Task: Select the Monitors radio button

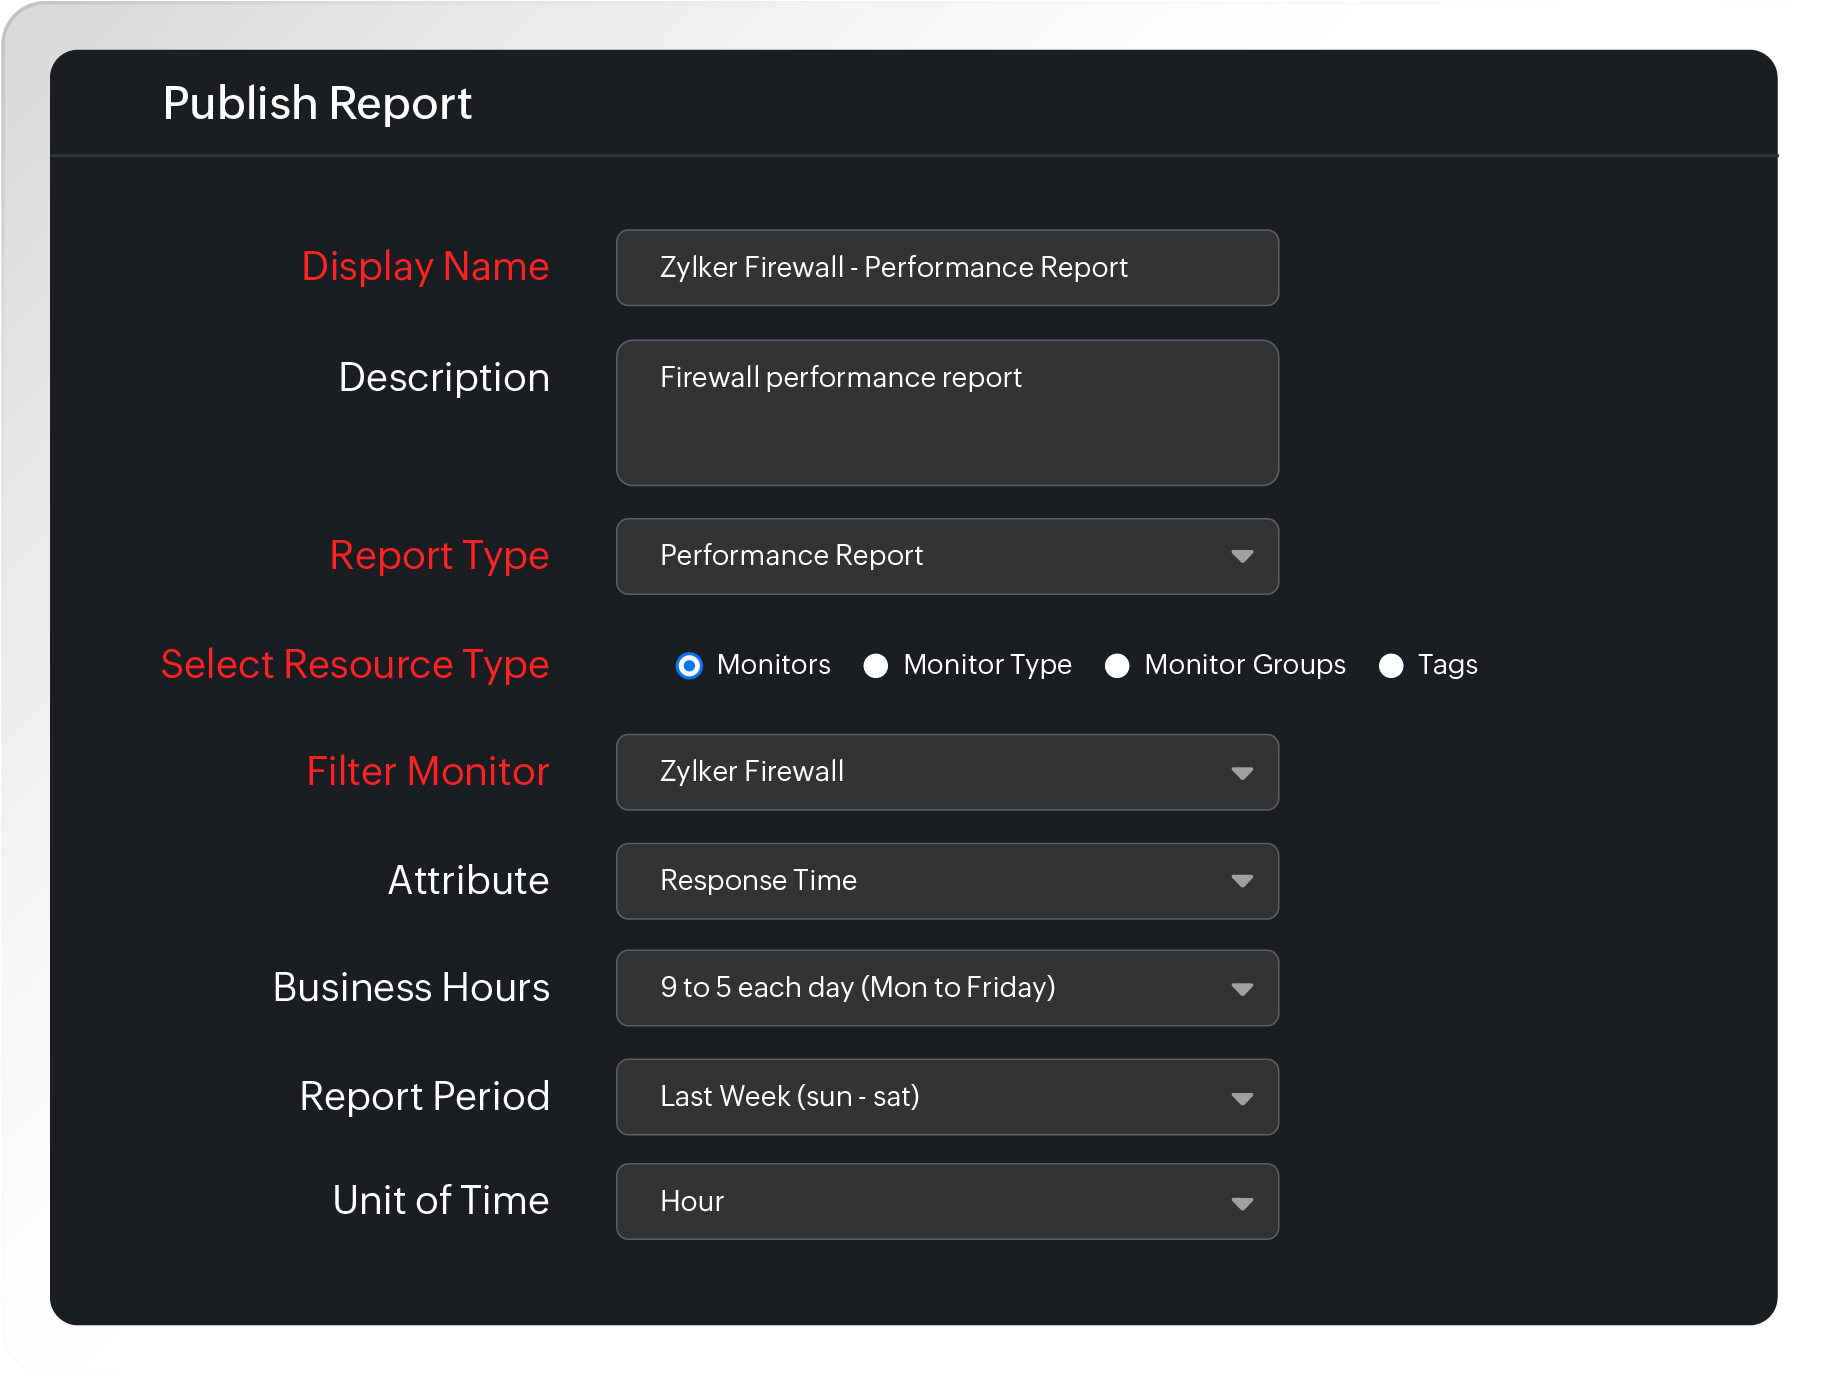Action: point(689,665)
